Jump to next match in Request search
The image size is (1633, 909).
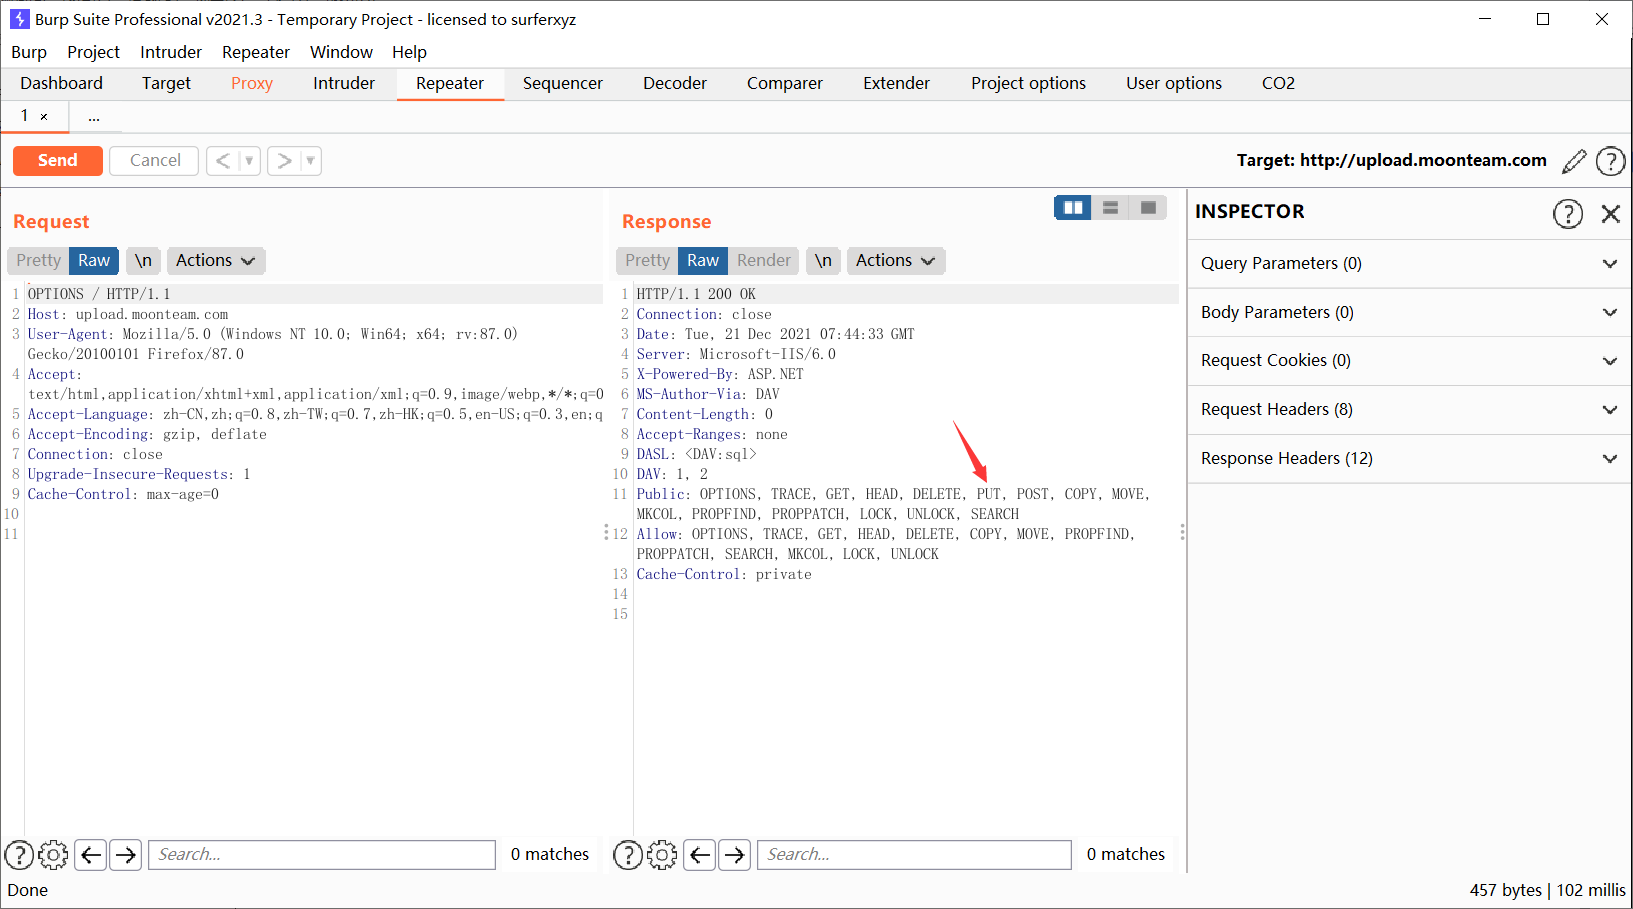[125, 855]
